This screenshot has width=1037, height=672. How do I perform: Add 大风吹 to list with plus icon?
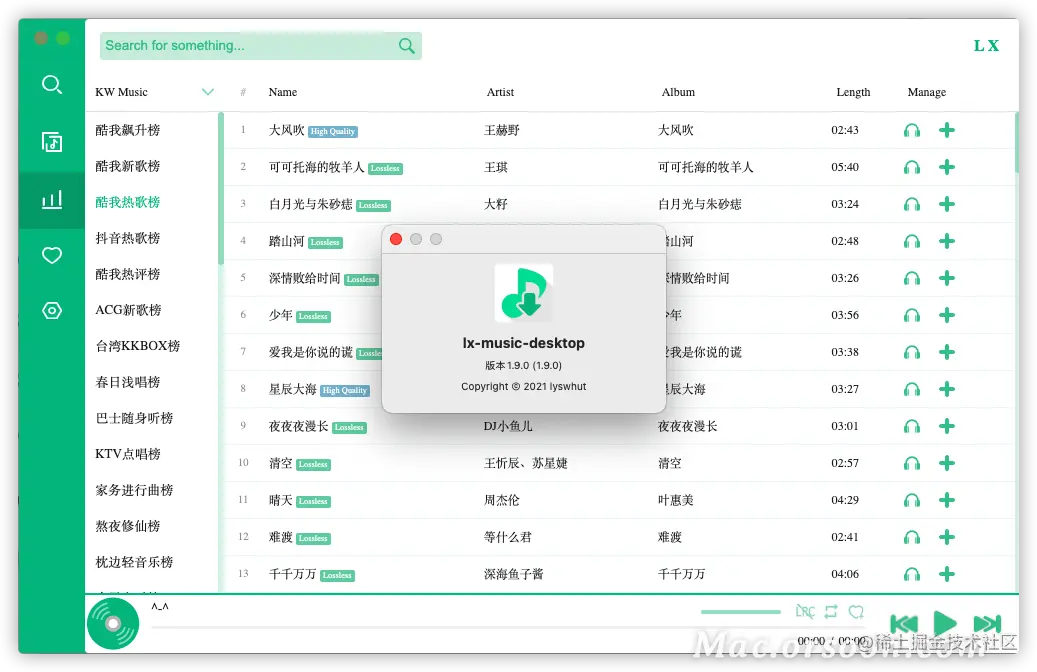[x=946, y=130]
